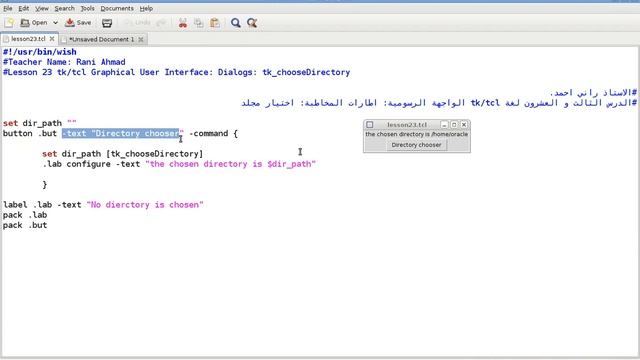Viewport: 640px width, 360px height.
Task: Cut selection with the scissors icon
Action: tap(182, 23)
